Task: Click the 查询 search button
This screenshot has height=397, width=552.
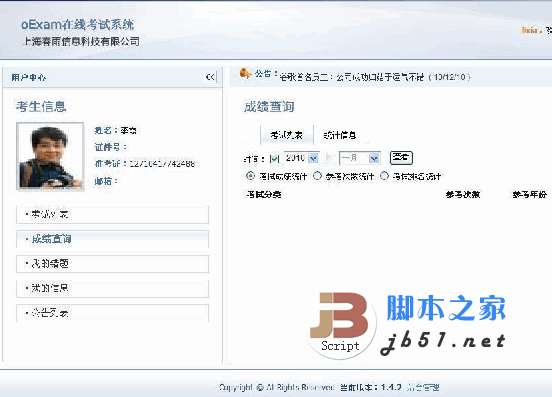Action: point(401,158)
